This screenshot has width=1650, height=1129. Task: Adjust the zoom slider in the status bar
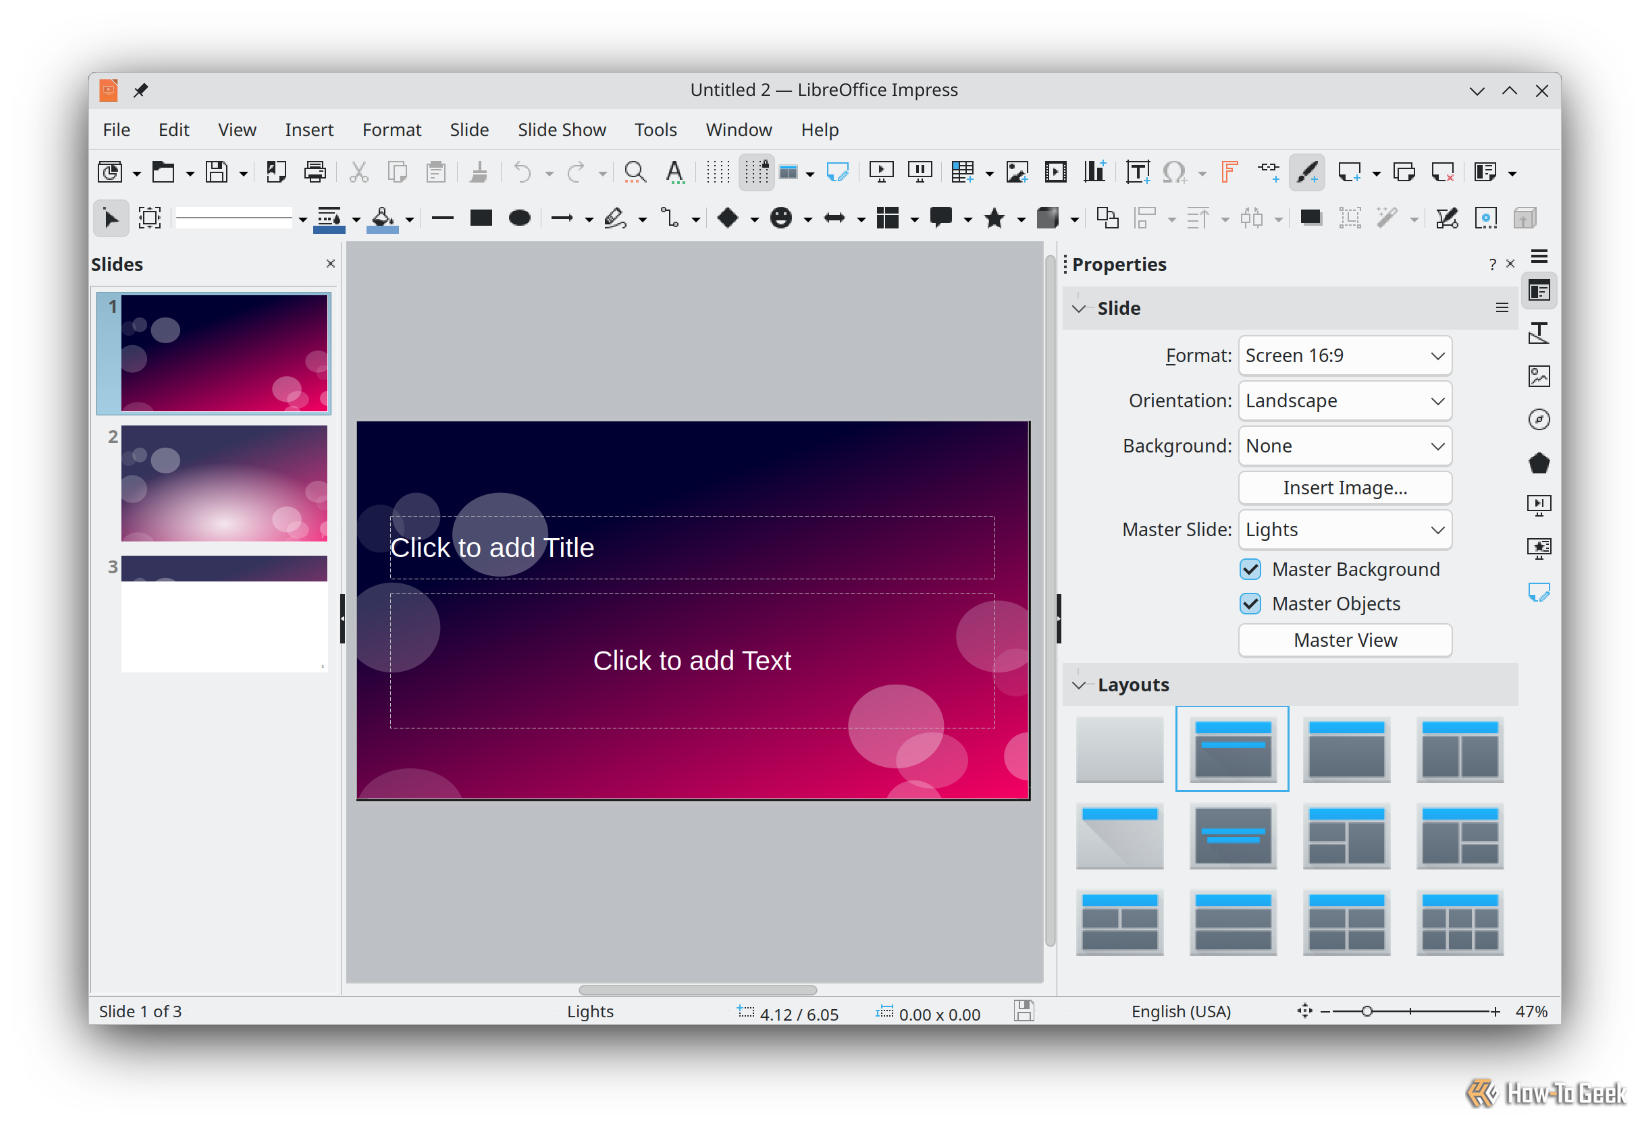click(x=1367, y=1011)
